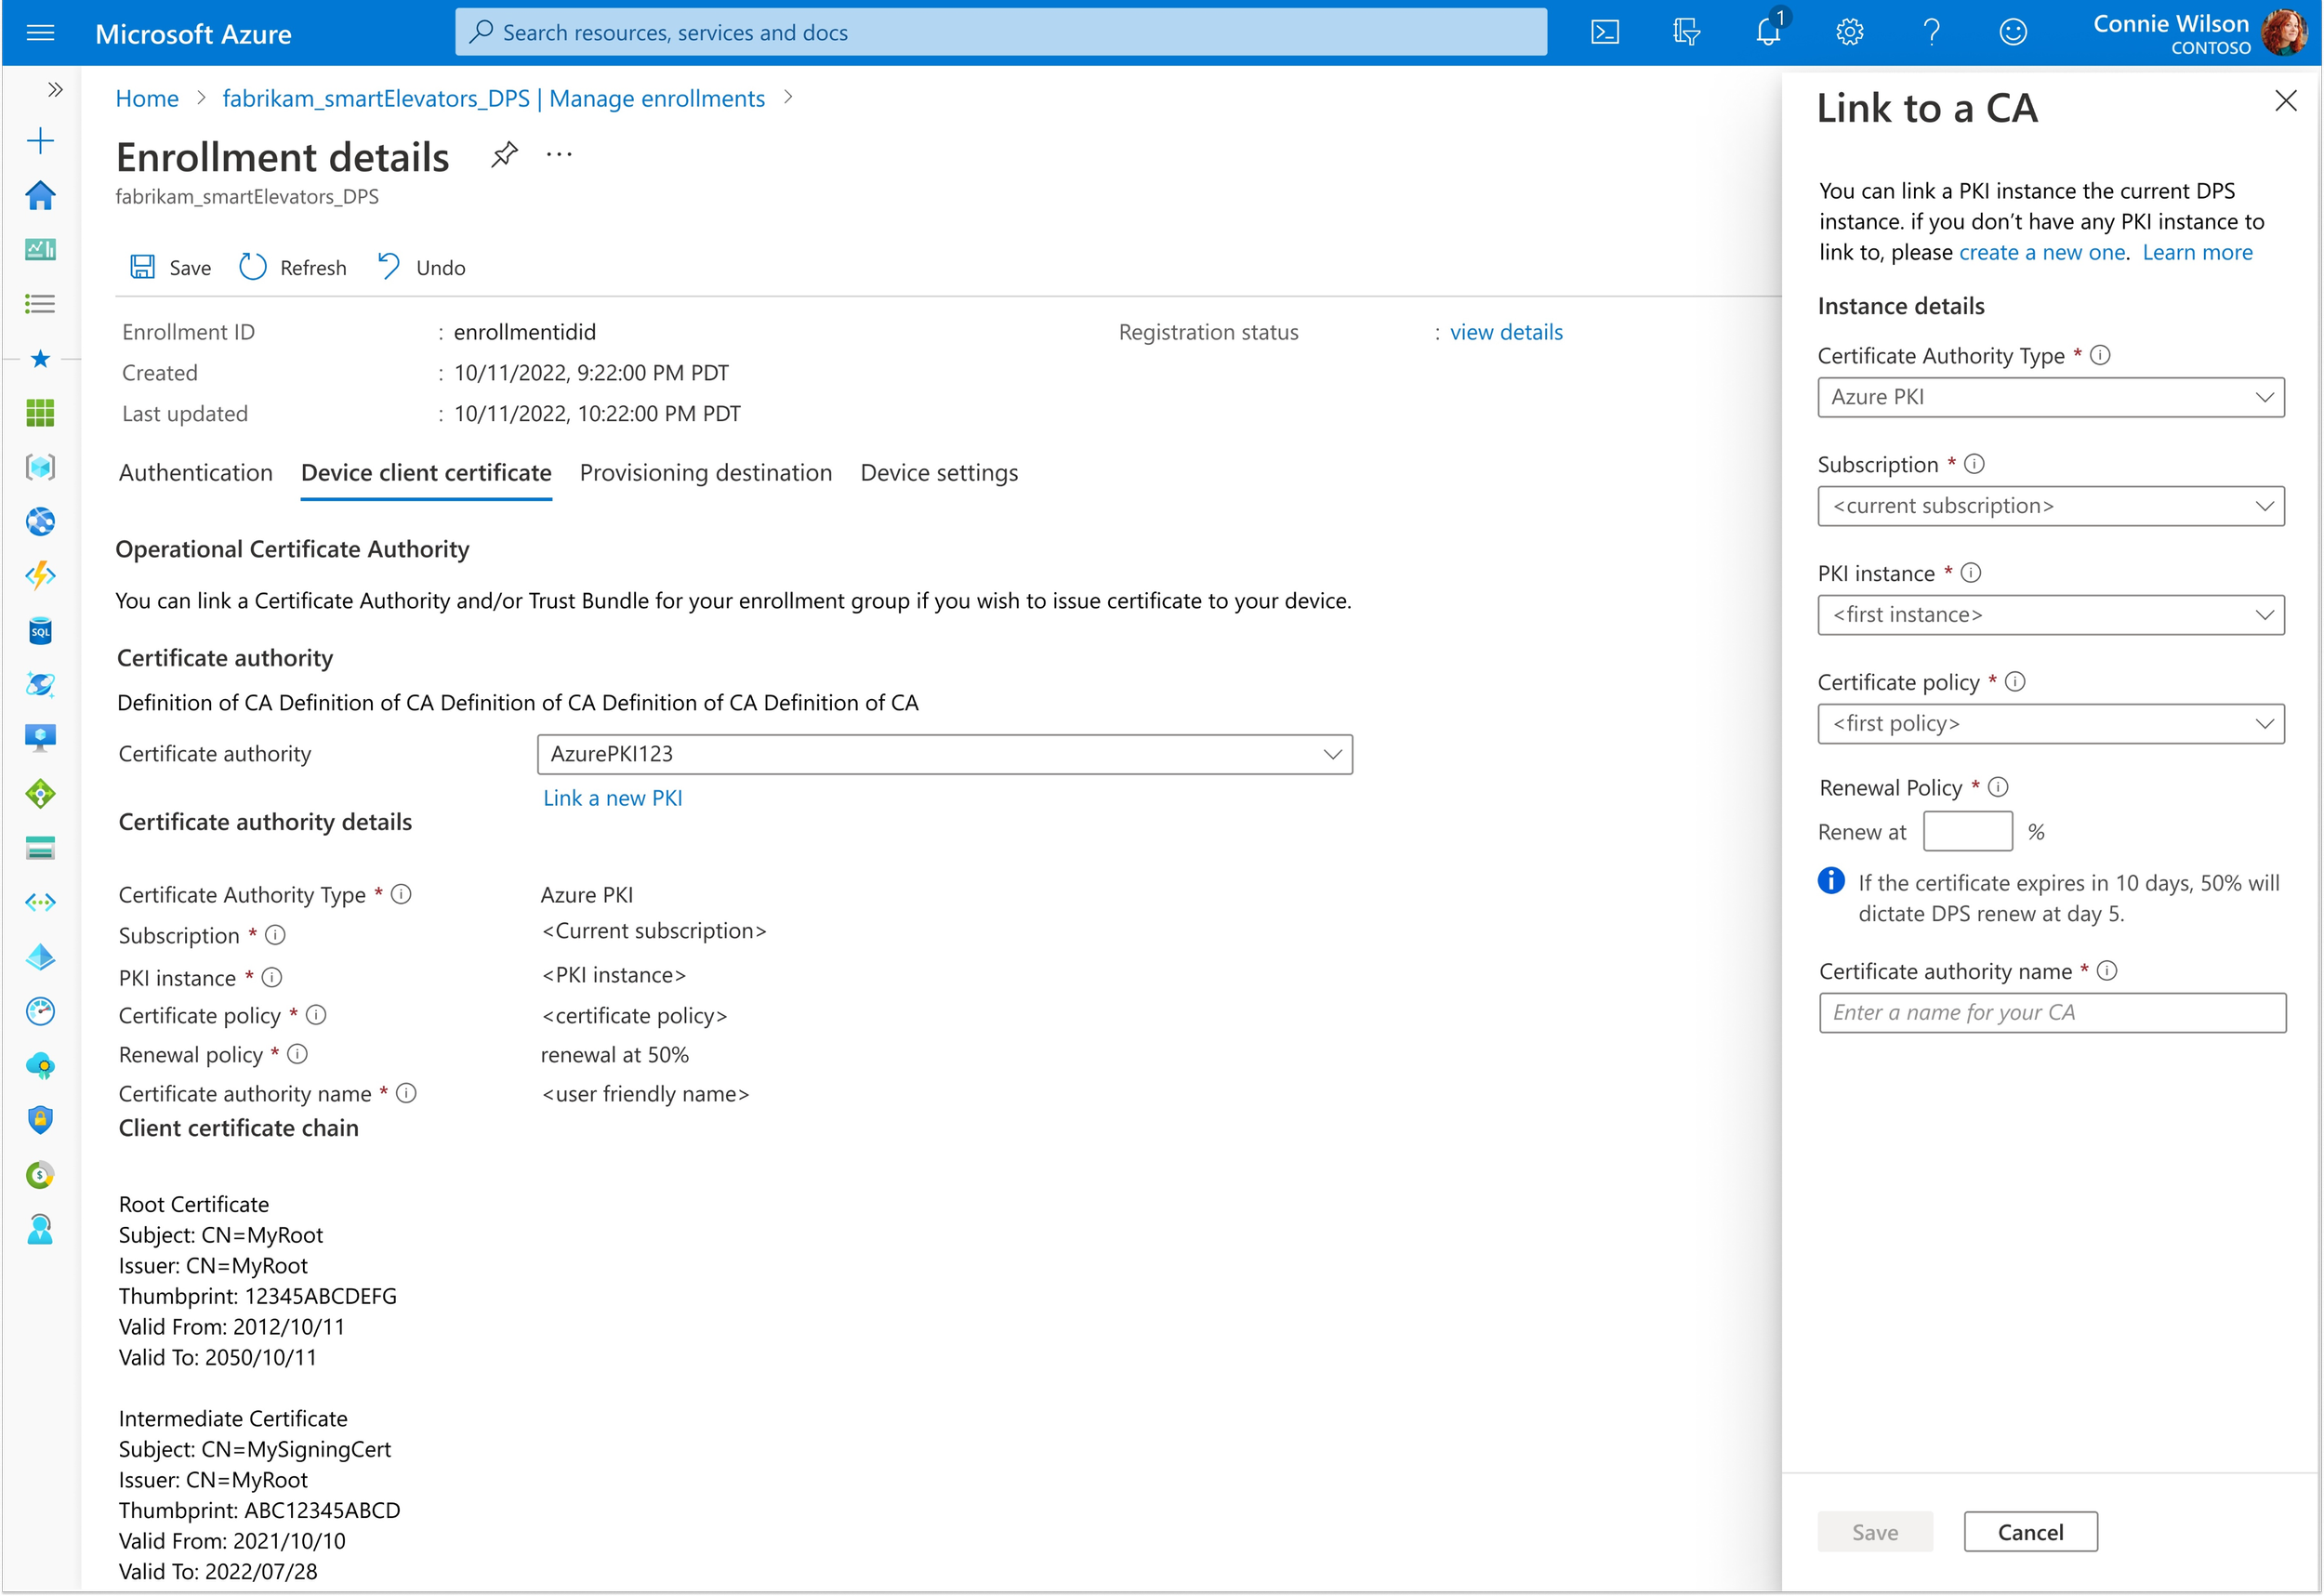Show info for Renewal policy in authority details
2324x1596 pixels.
click(x=297, y=1054)
